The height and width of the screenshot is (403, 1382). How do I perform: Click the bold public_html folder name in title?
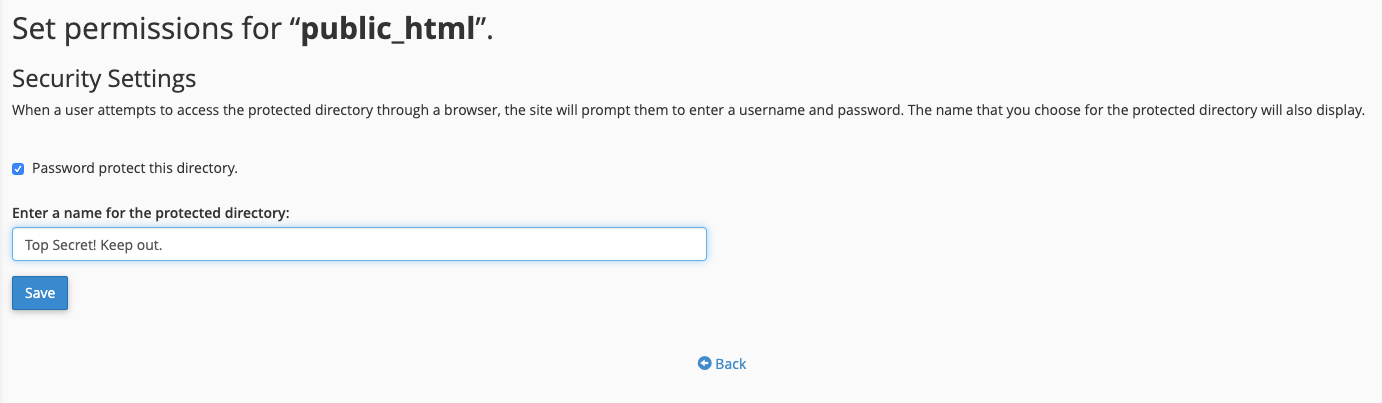click(387, 29)
